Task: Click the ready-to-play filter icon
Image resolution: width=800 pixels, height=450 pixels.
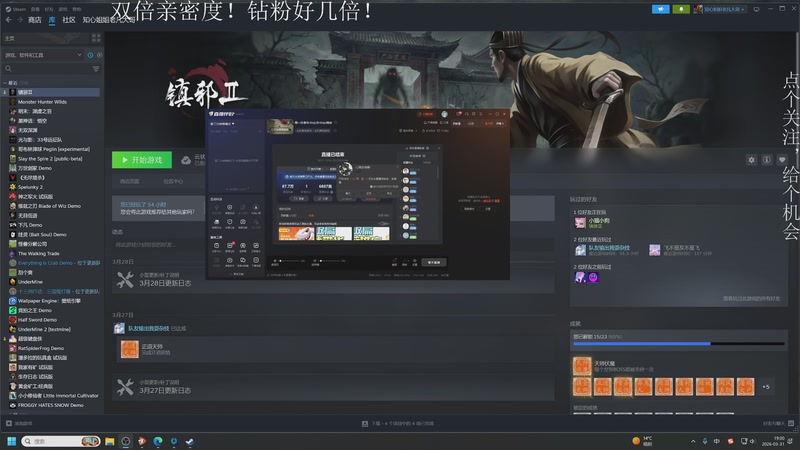Action: pyautogui.click(x=99, y=55)
